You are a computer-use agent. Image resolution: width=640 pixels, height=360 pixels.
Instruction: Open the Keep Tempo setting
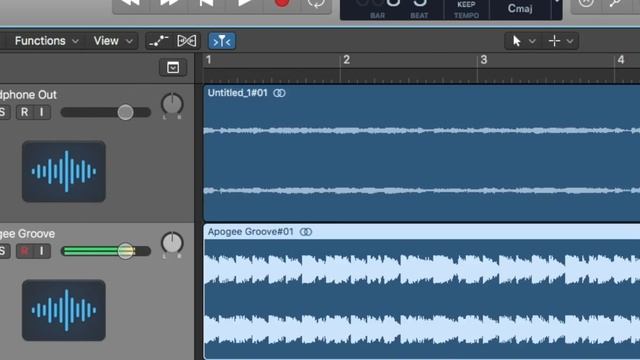(x=466, y=9)
